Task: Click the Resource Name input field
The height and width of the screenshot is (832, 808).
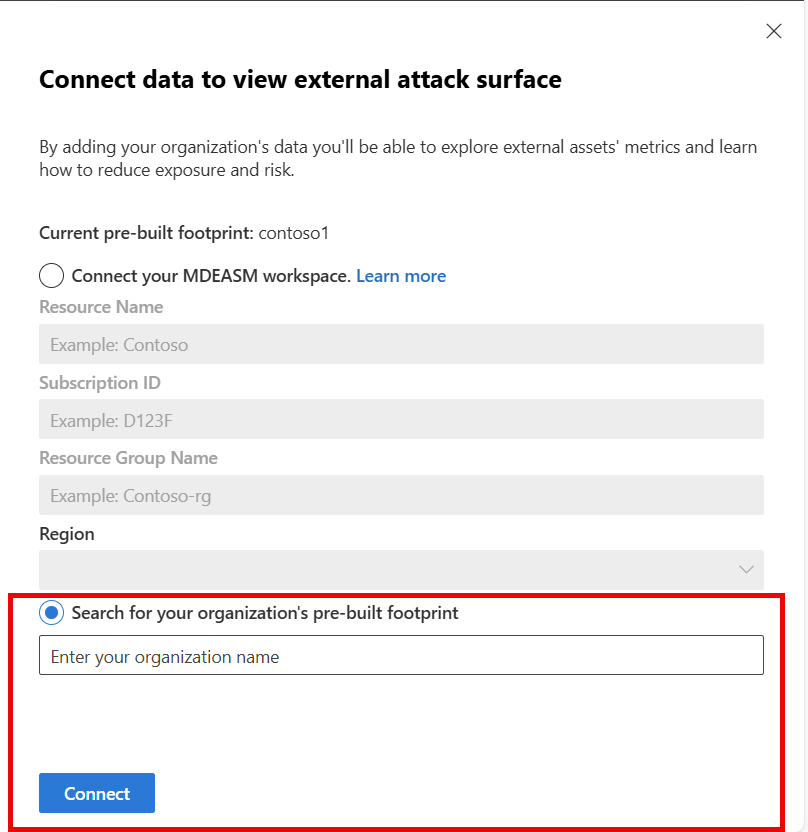Action: coord(401,345)
